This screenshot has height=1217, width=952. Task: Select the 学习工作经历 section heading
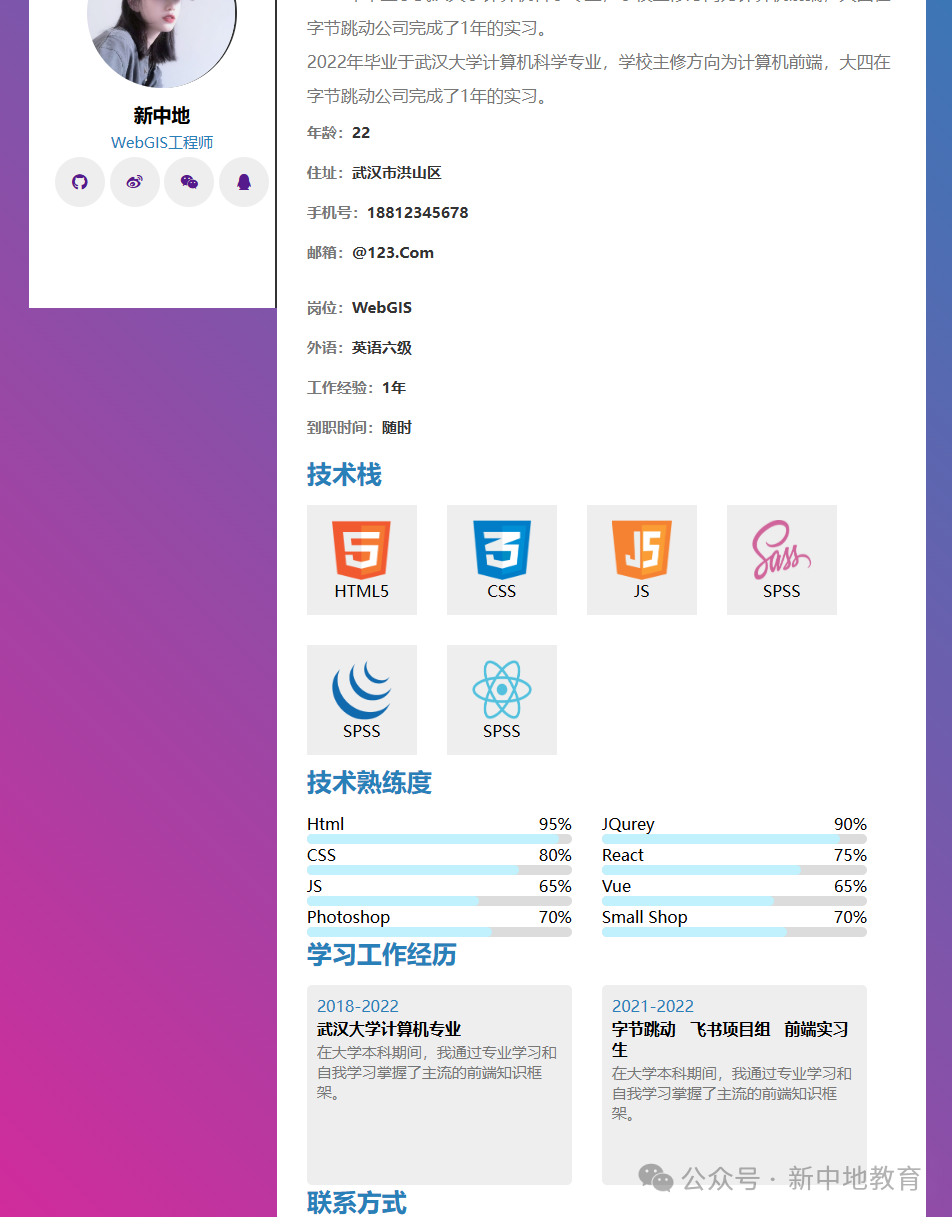[x=381, y=955]
